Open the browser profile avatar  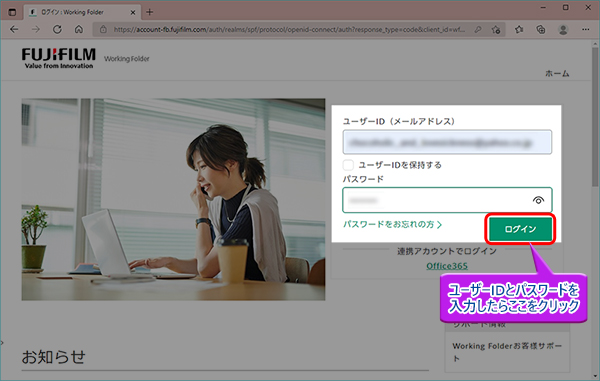point(563,29)
